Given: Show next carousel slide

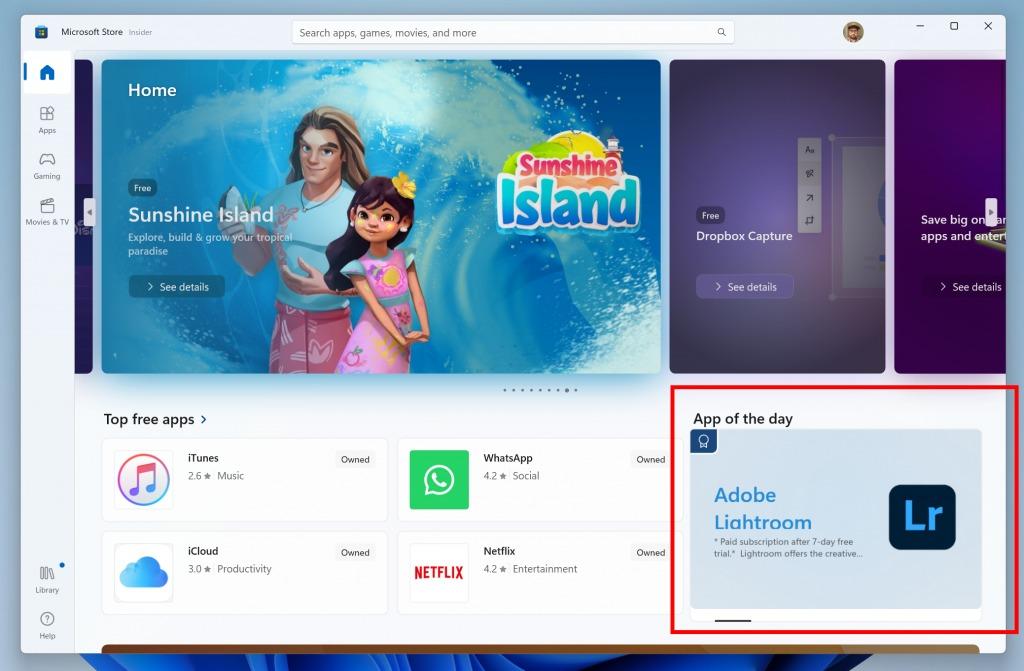Looking at the screenshot, I should [991, 212].
